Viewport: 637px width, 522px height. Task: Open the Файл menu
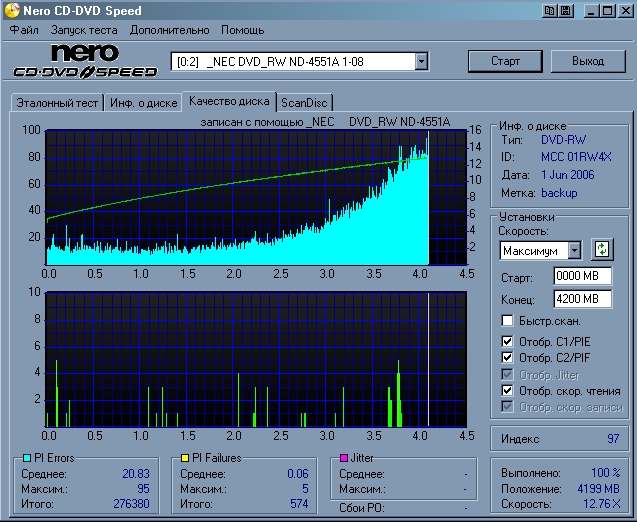tap(23, 30)
